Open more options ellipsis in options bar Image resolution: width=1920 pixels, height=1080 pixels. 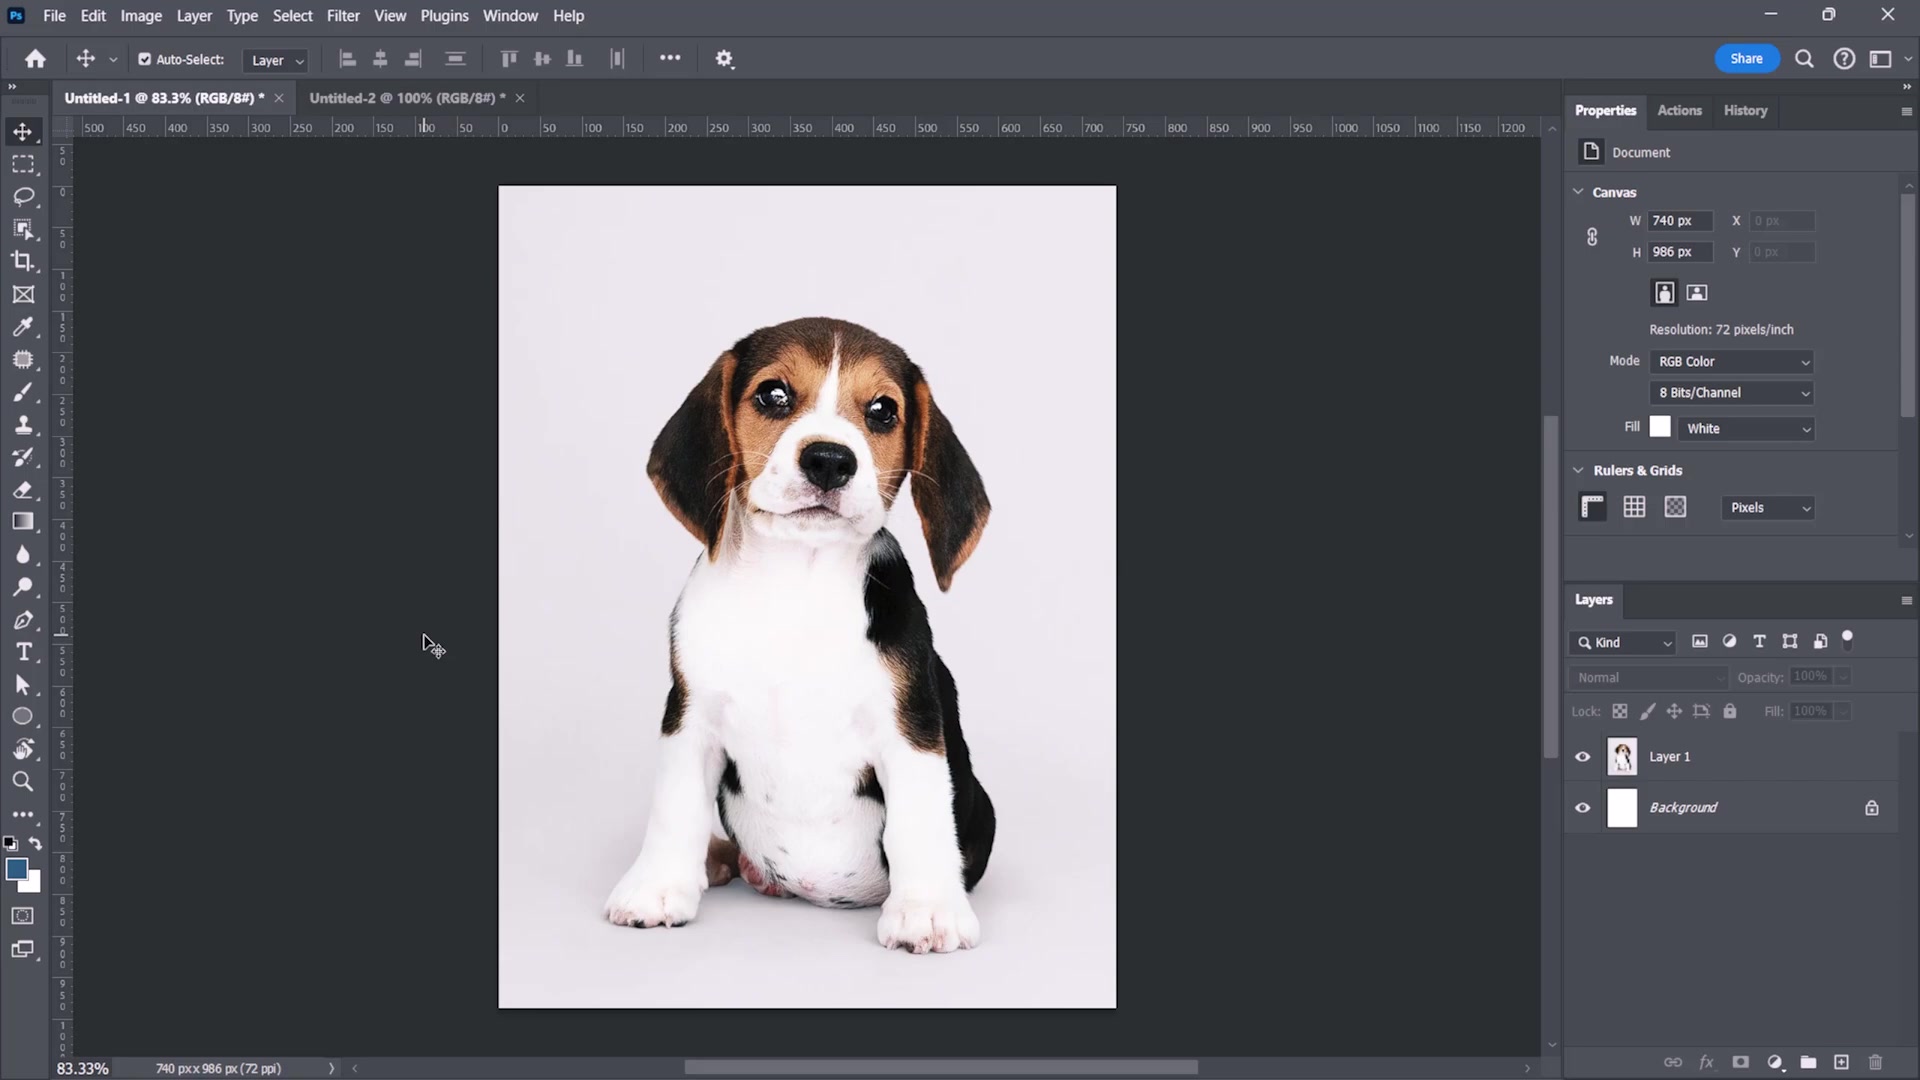pyautogui.click(x=670, y=58)
